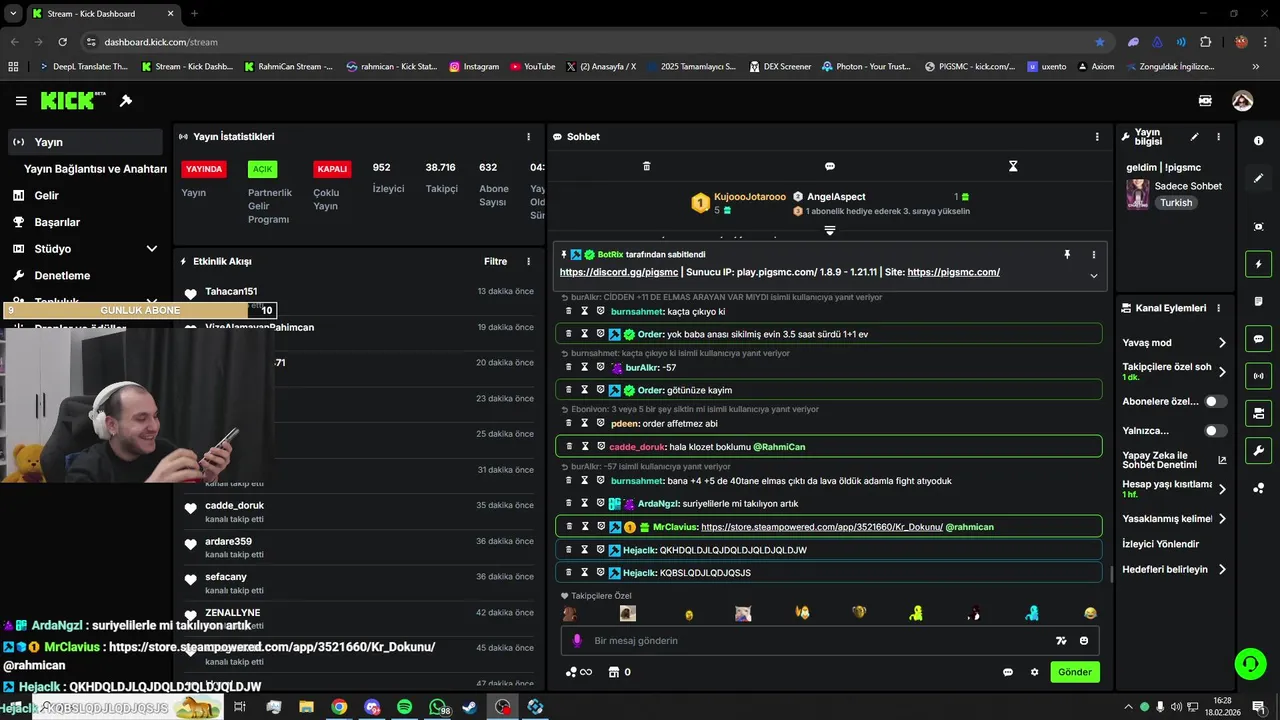
Task: Open Yavaş mod settings arrow
Action: (x=1222, y=343)
